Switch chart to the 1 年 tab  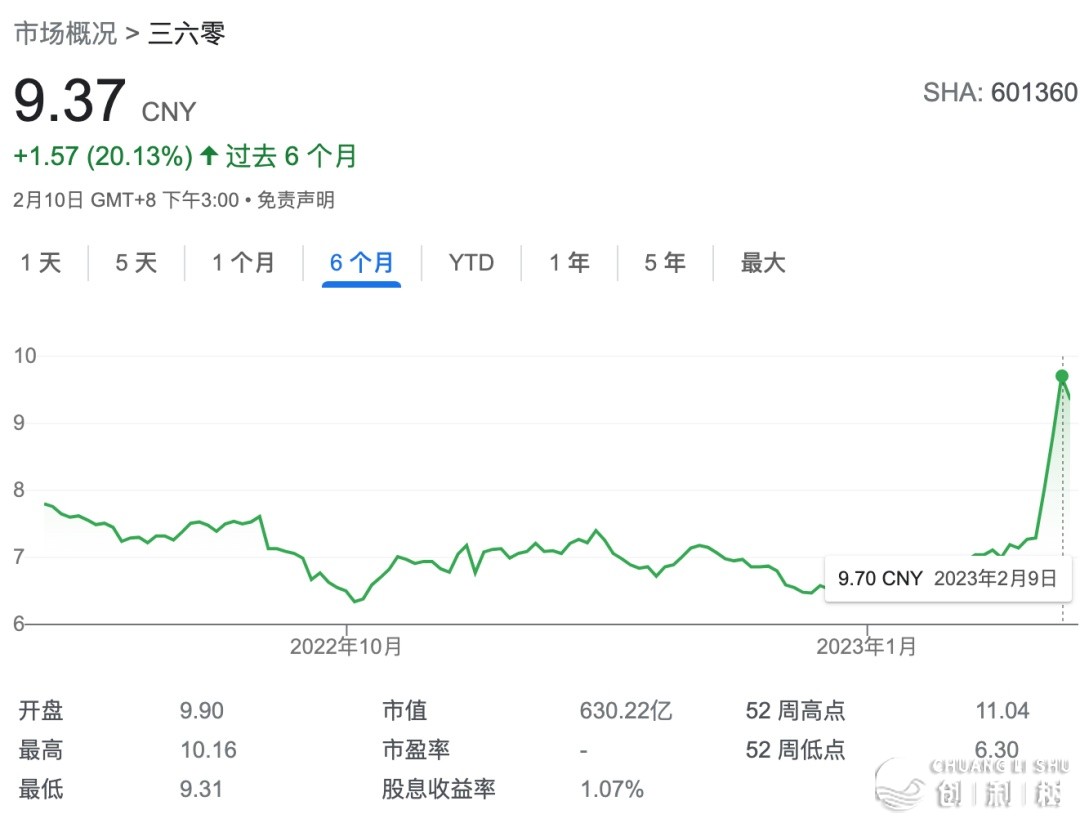pyautogui.click(x=569, y=263)
